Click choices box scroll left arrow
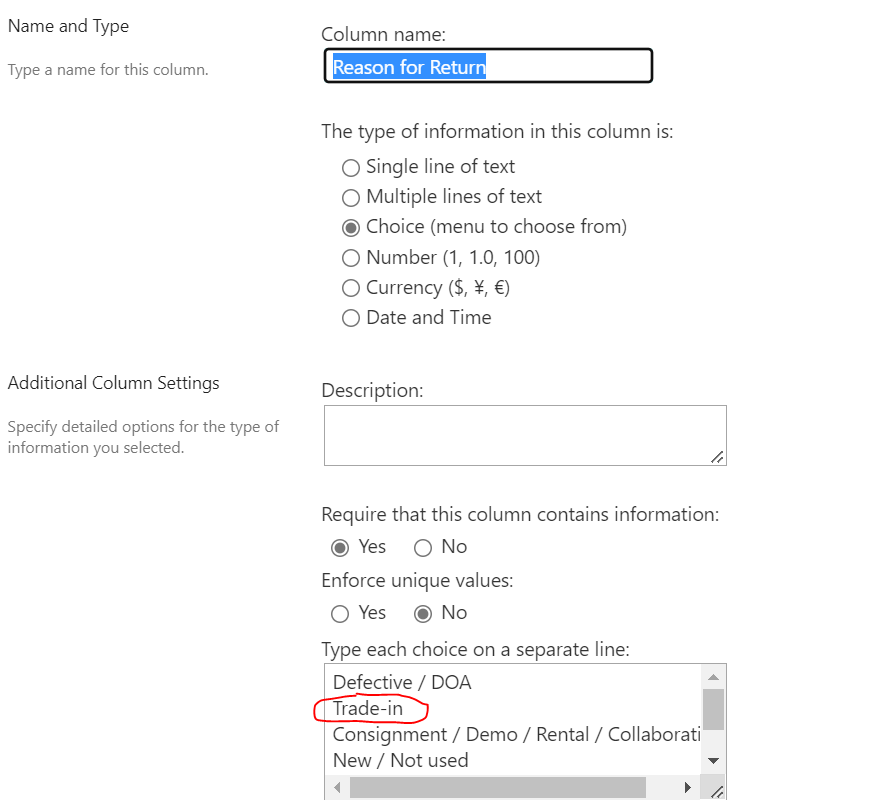The height and width of the screenshot is (800, 877). [337, 788]
